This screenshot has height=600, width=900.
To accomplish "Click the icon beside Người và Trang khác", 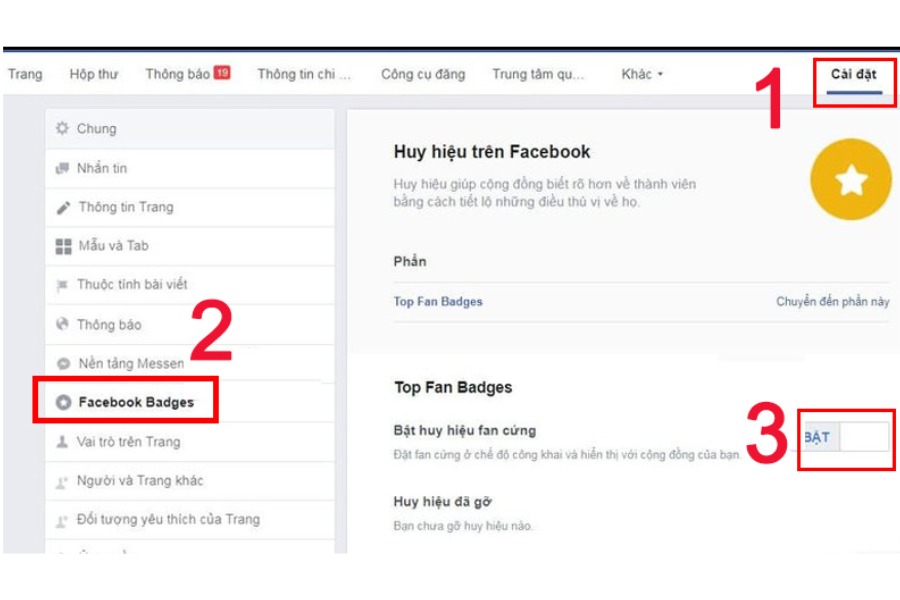I will coord(62,481).
